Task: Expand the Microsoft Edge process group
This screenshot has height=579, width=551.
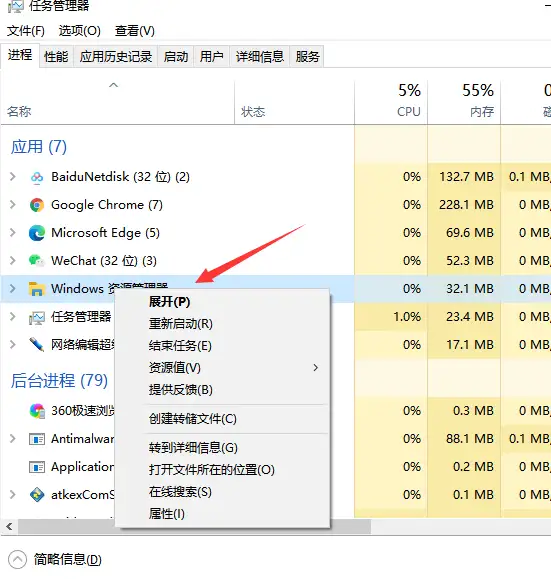Action: pos(13,233)
